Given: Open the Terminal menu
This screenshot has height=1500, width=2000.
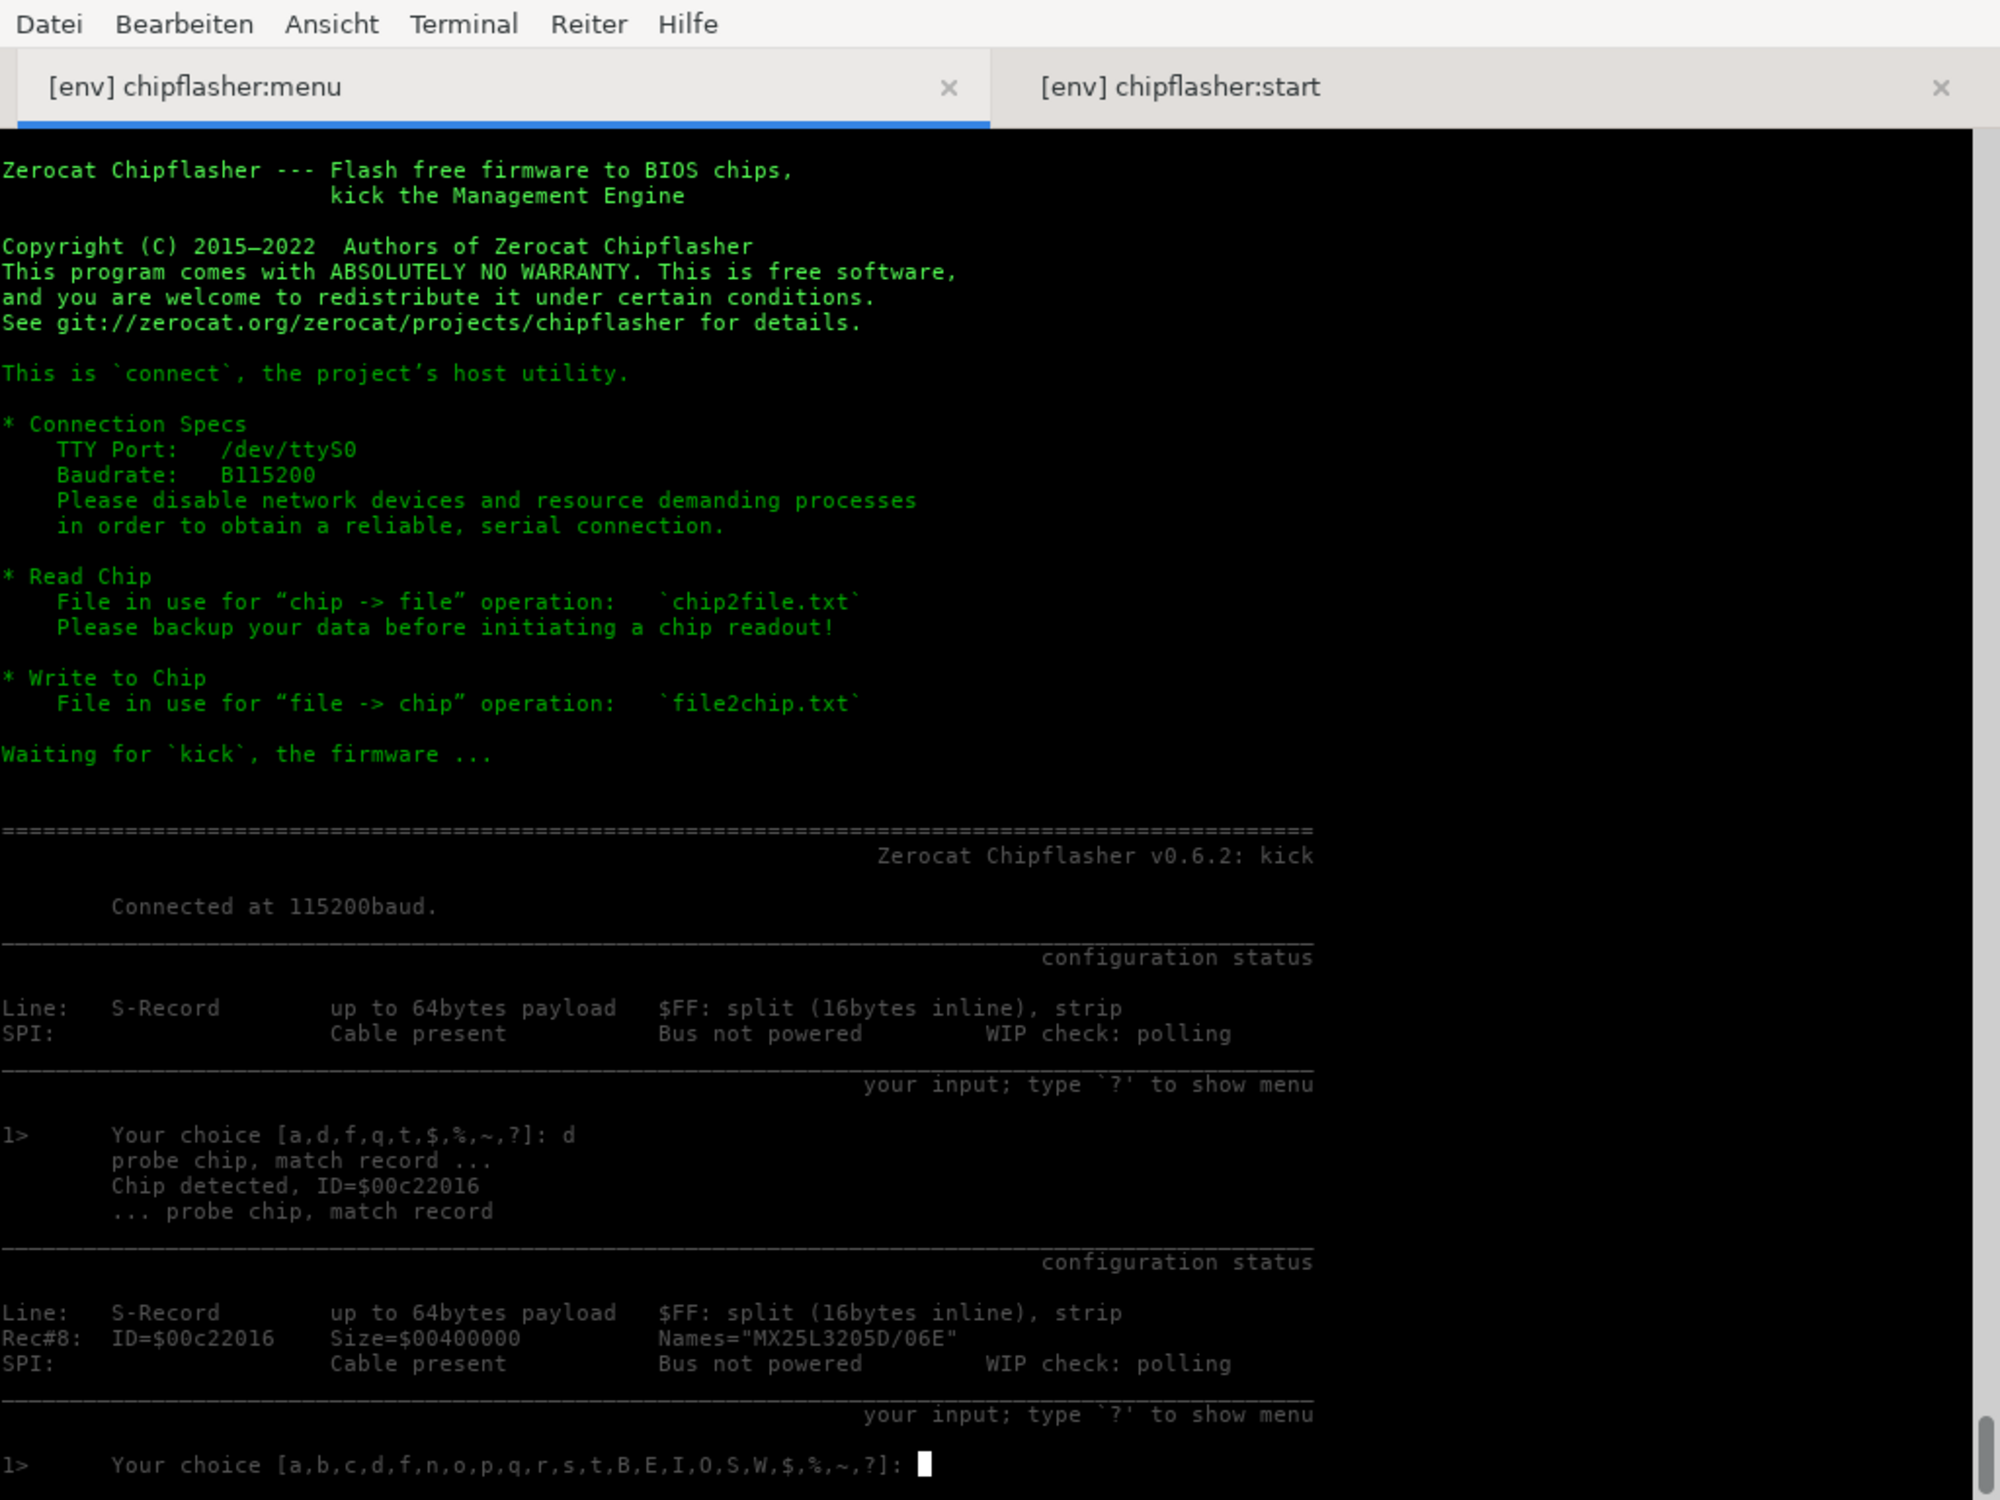Looking at the screenshot, I should click(x=464, y=24).
